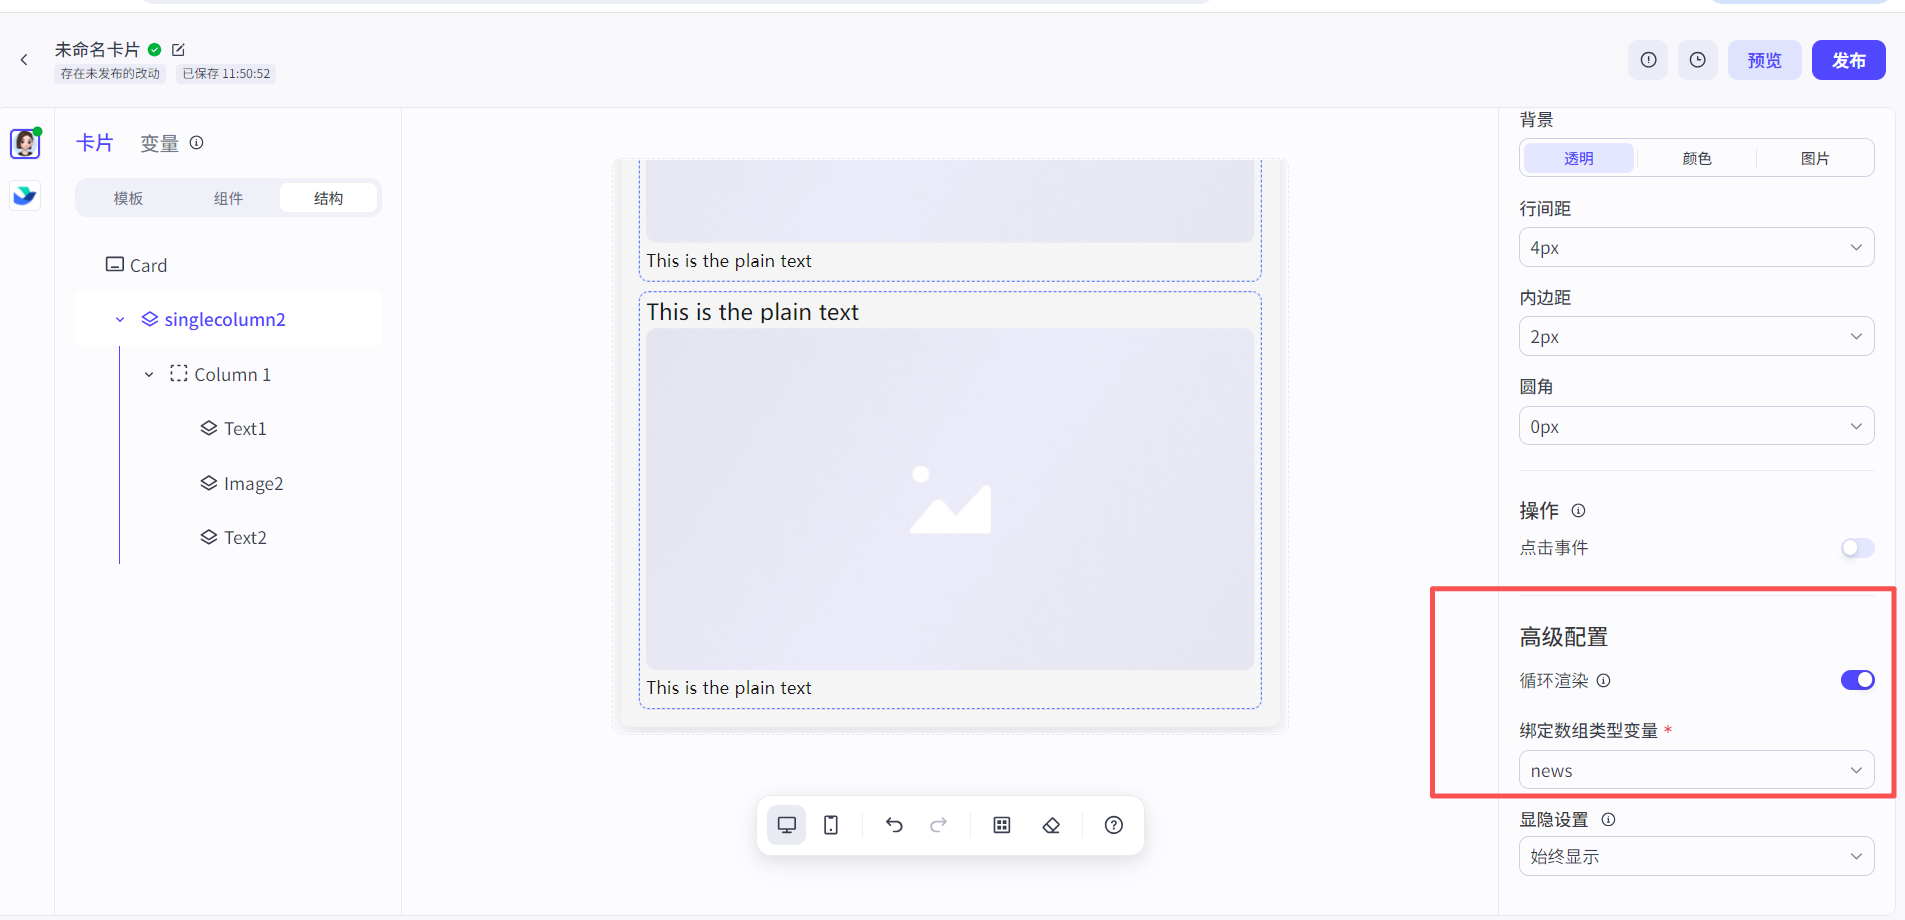Show info tooltip next to 循环渲染
The width and height of the screenshot is (1905, 920).
pos(1604,681)
